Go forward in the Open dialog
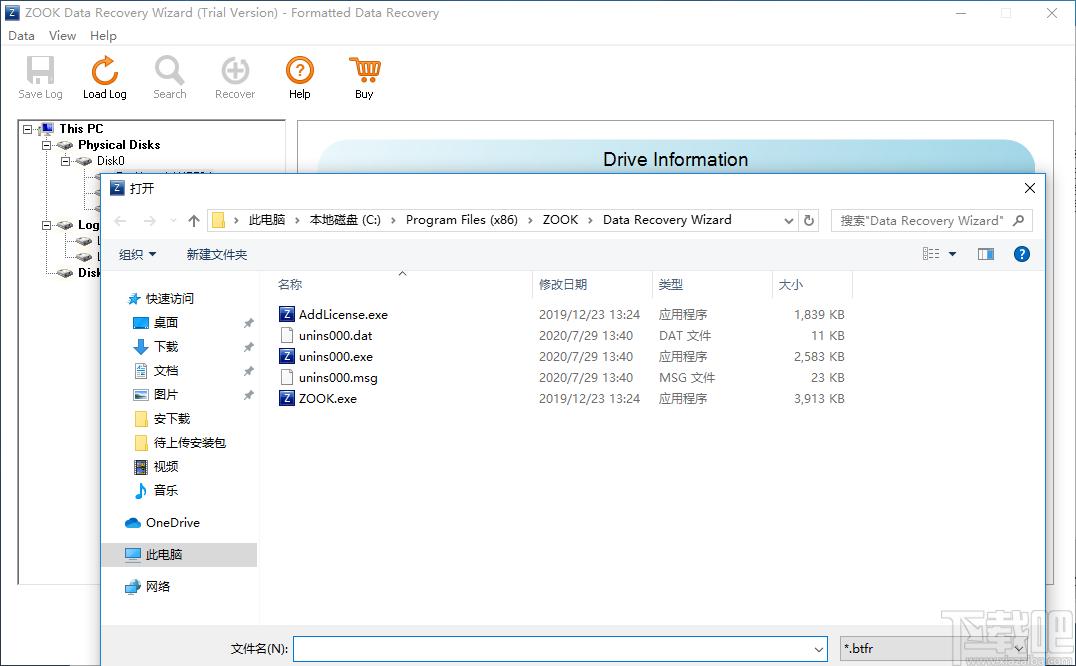Image resolution: width=1076 pixels, height=666 pixels. [x=149, y=220]
